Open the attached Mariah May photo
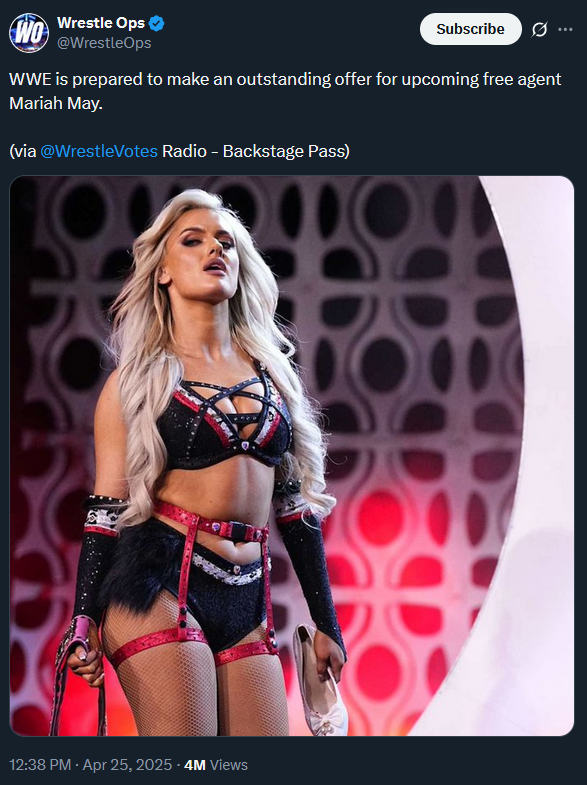The height and width of the screenshot is (785, 587). tap(292, 456)
